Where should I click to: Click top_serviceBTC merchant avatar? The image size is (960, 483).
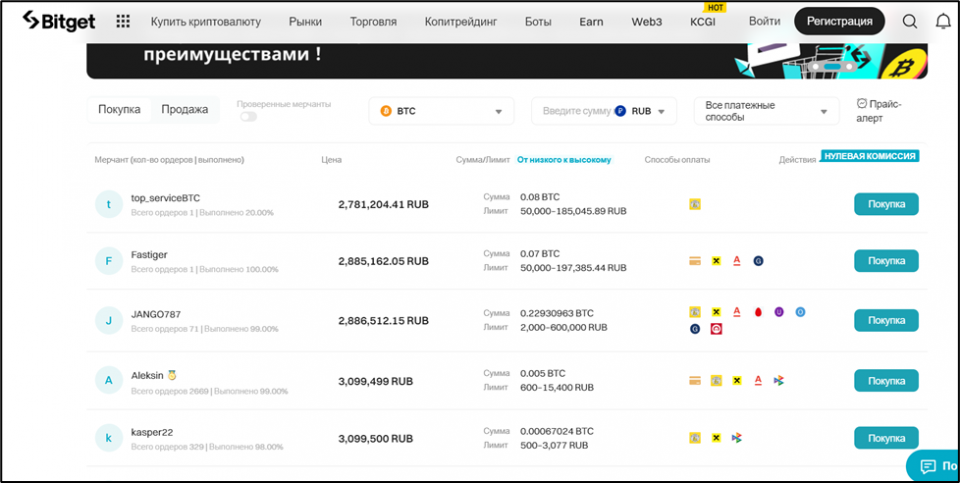click(108, 204)
